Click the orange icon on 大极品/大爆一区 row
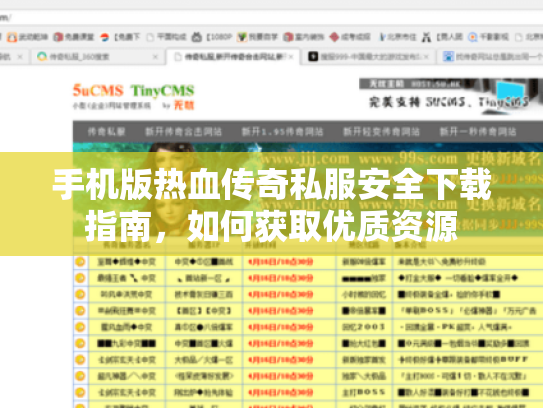The image size is (543, 408). (80, 360)
